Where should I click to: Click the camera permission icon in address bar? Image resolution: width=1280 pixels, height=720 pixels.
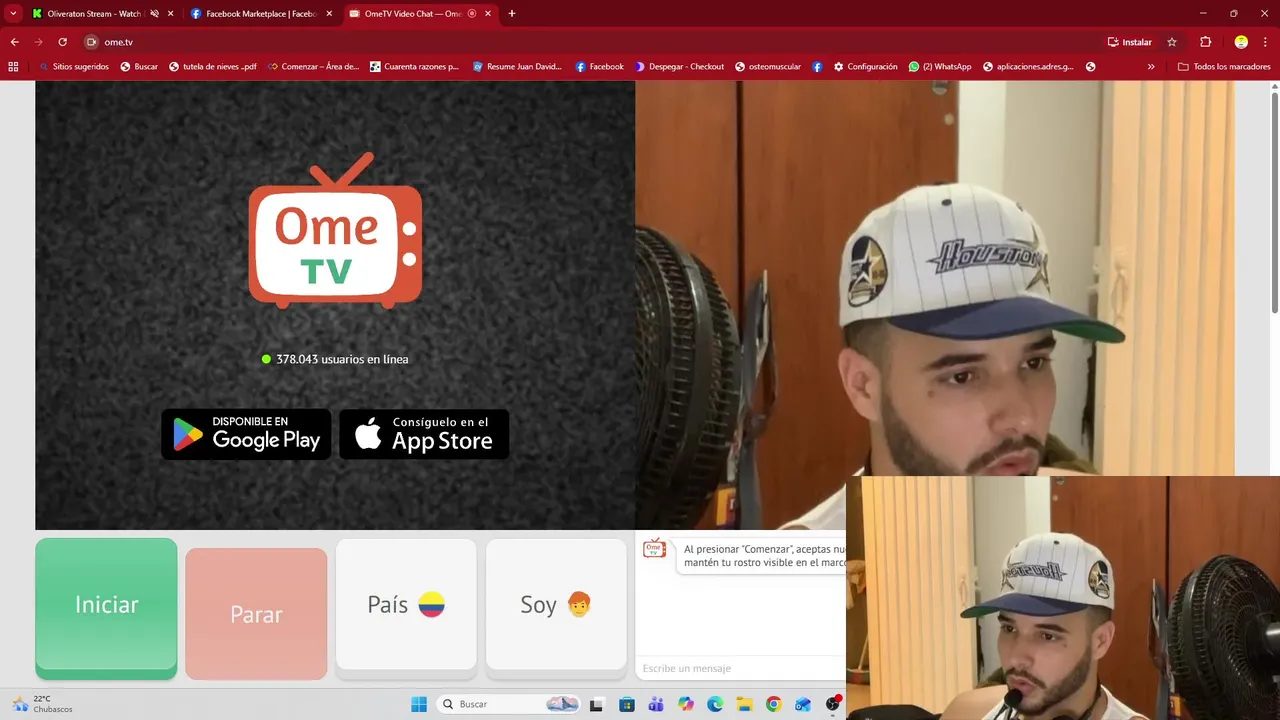point(91,42)
